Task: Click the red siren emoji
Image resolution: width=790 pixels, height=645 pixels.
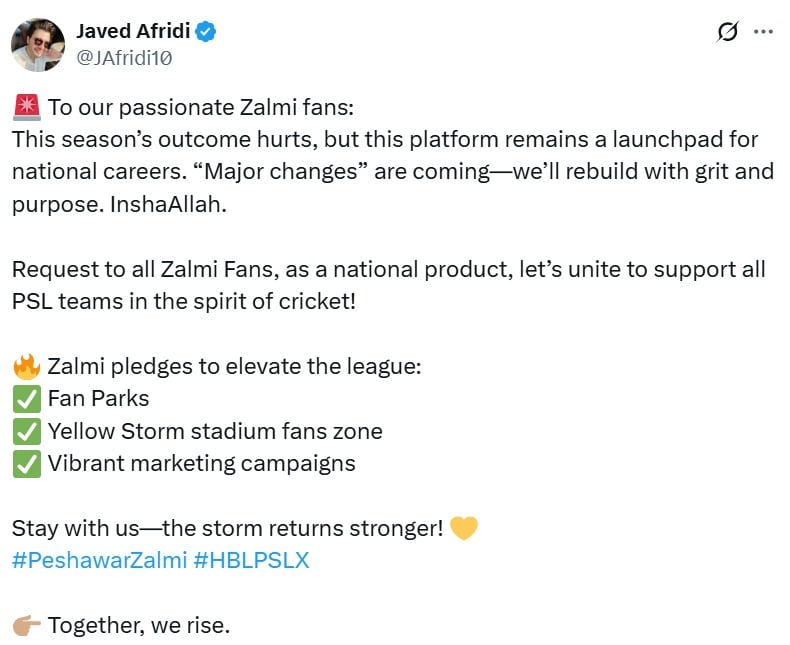Action: [27, 107]
